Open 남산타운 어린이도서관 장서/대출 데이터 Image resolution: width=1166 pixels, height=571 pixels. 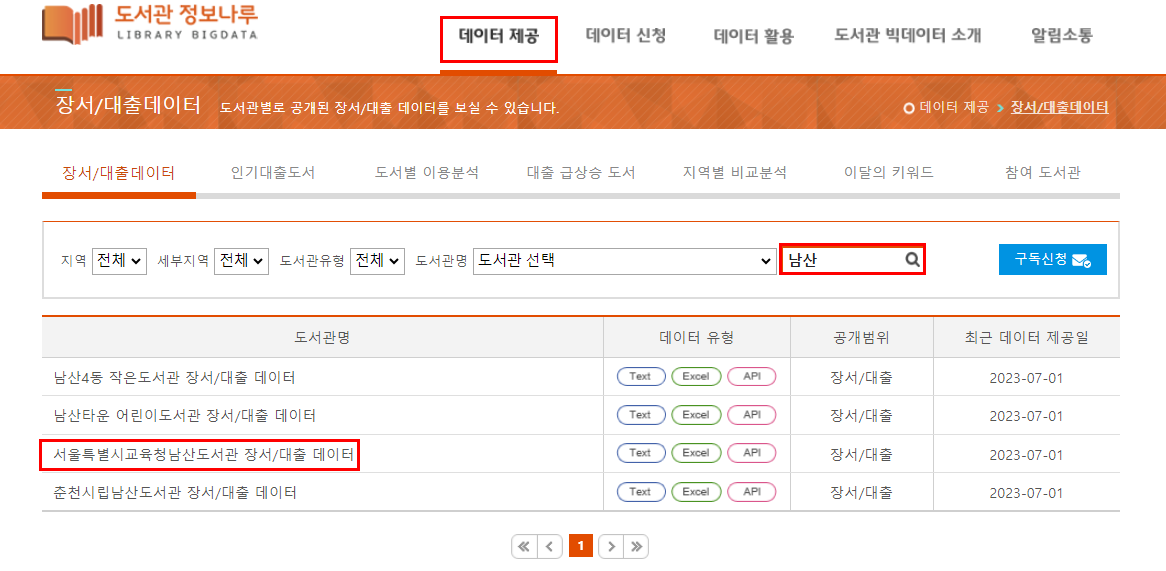(x=185, y=416)
